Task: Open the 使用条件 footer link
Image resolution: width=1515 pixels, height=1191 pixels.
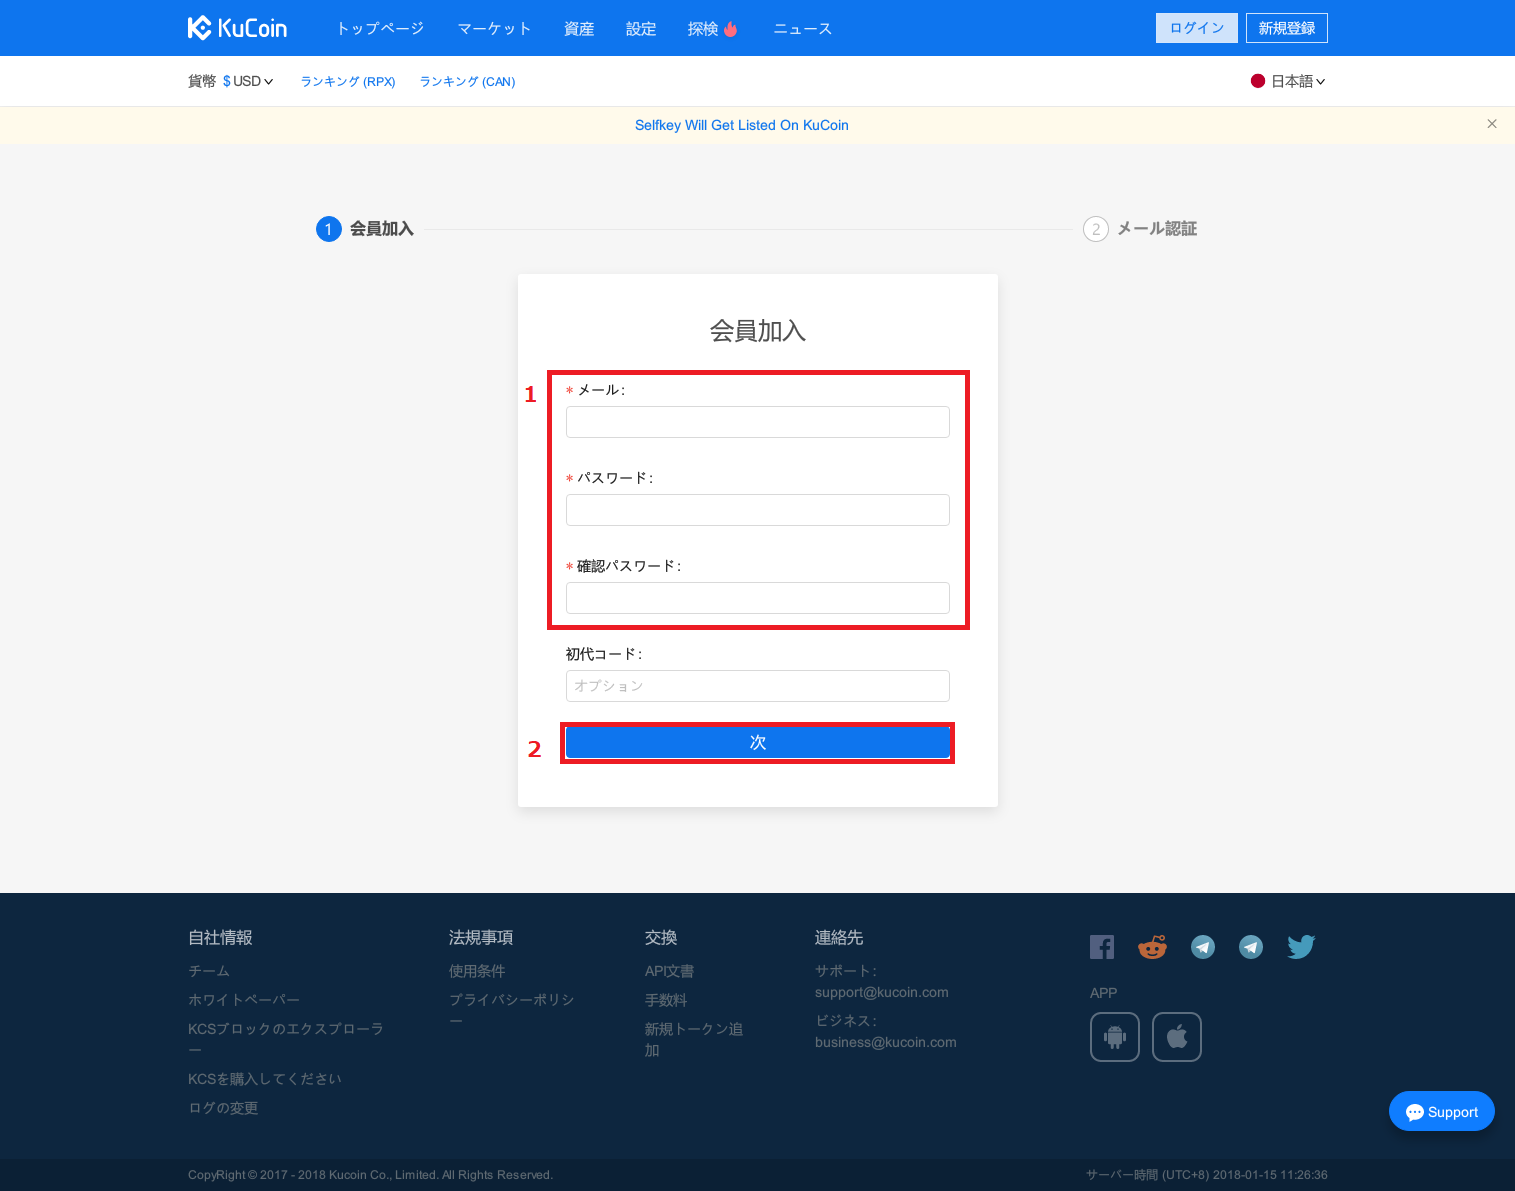Action: 477,971
